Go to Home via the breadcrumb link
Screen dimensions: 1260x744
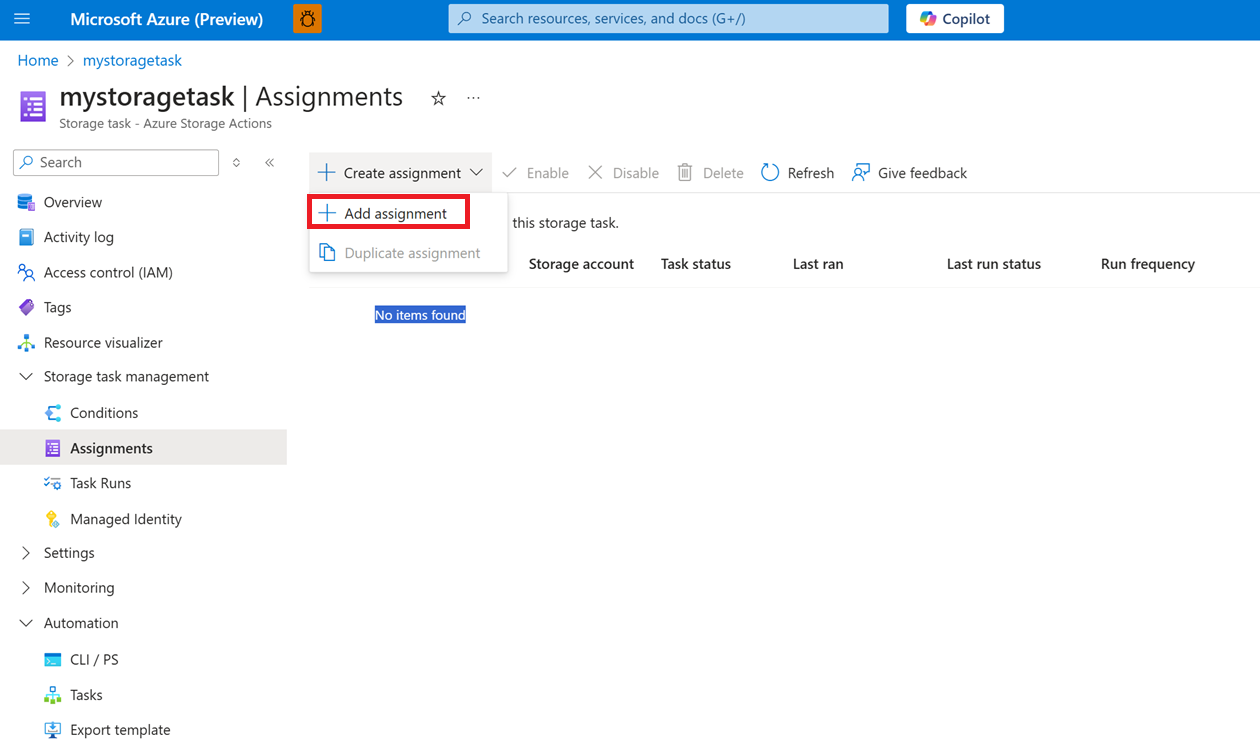click(x=37, y=60)
